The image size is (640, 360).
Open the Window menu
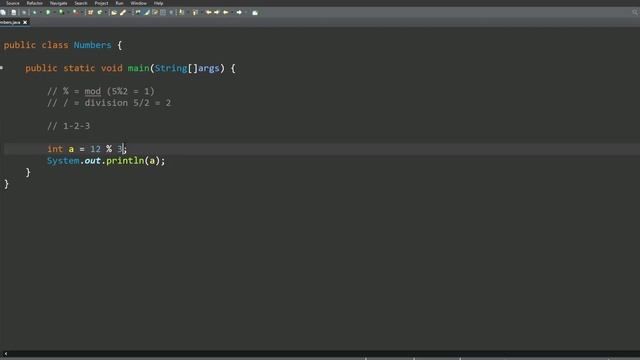click(x=138, y=3)
